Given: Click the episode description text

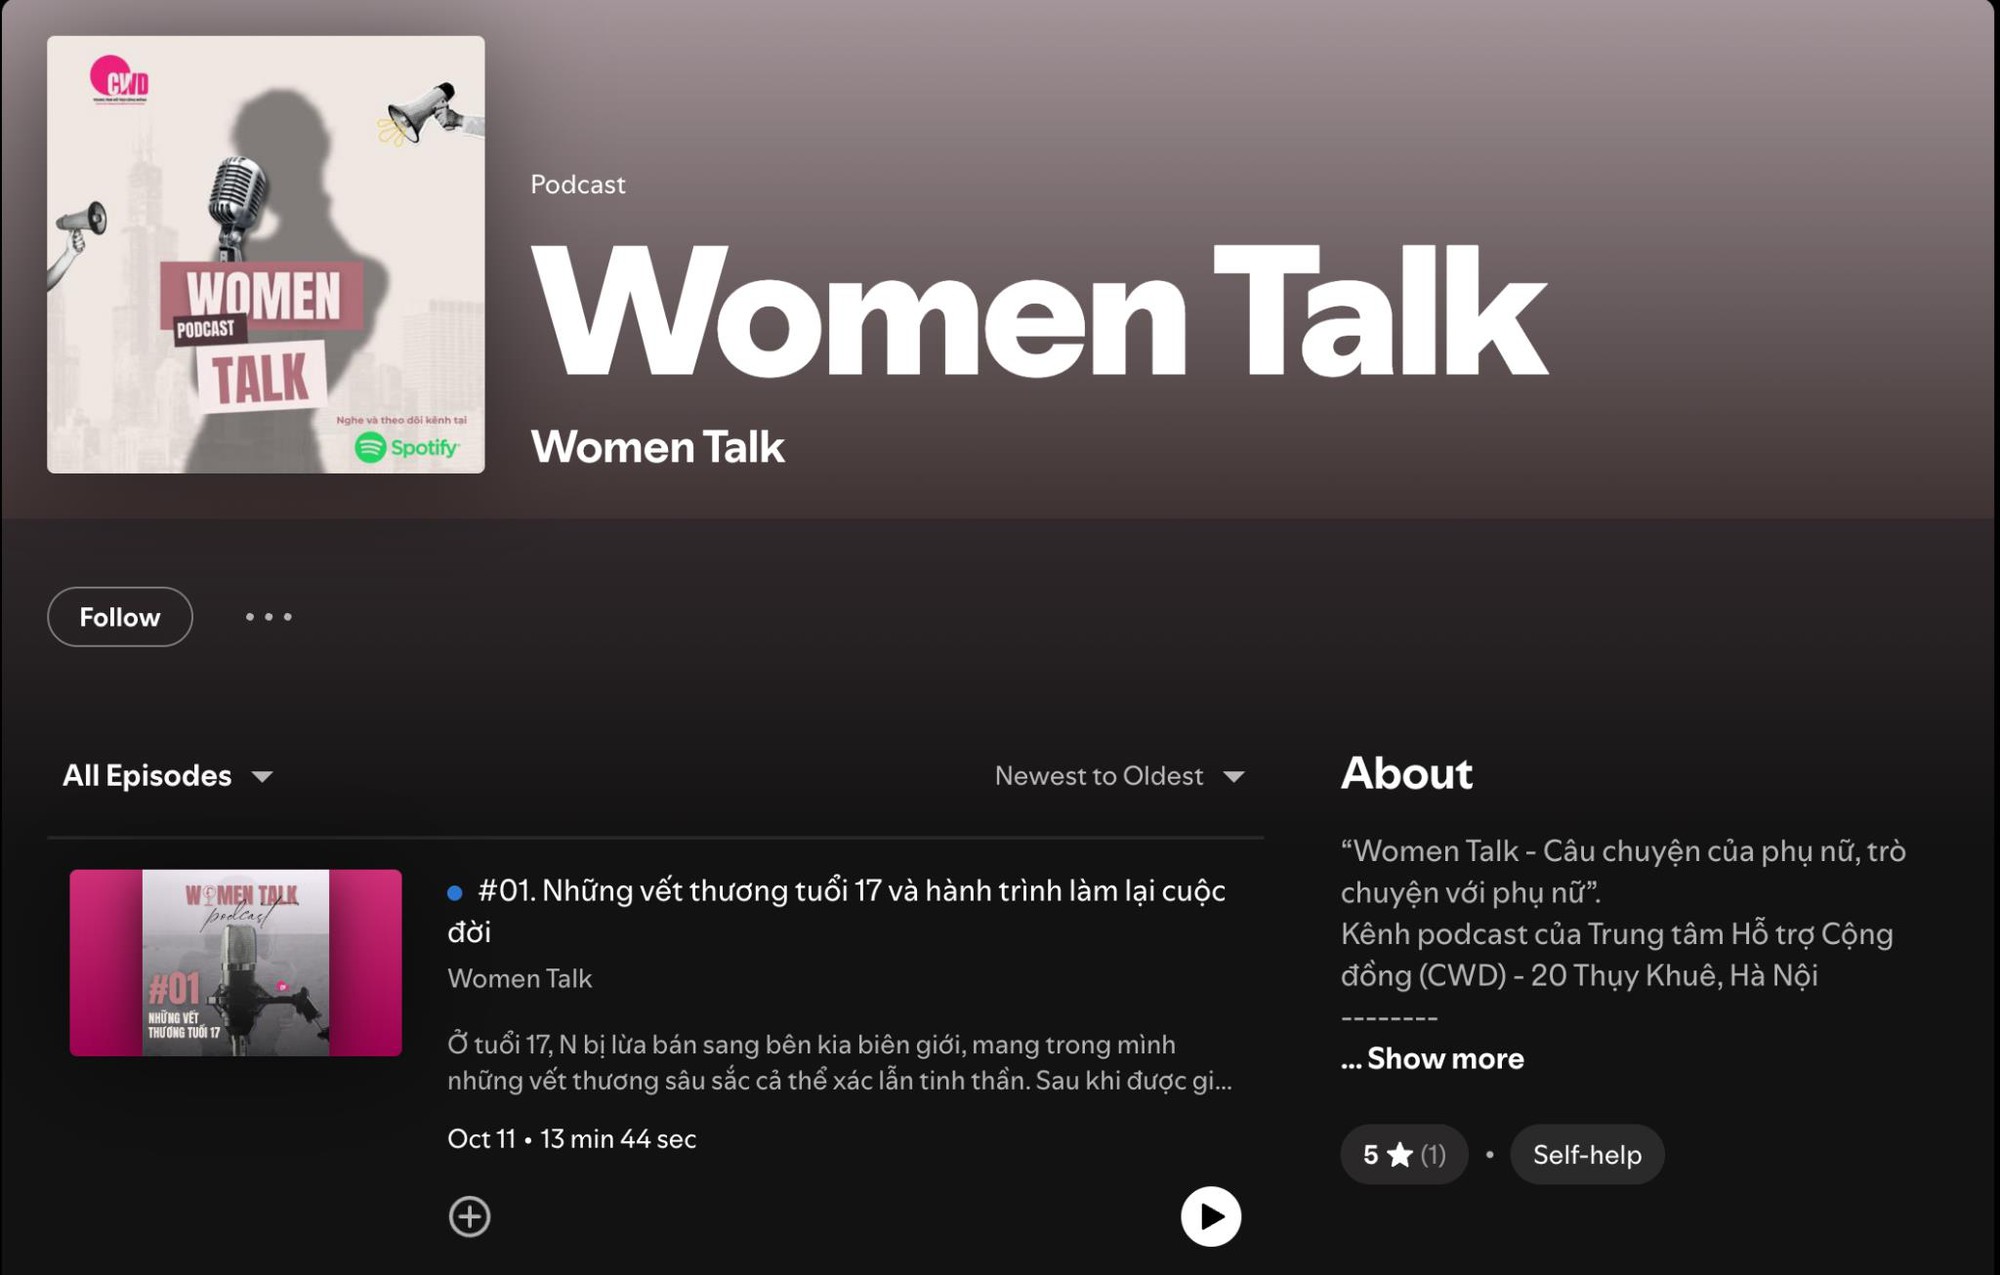Looking at the screenshot, I should [838, 1062].
